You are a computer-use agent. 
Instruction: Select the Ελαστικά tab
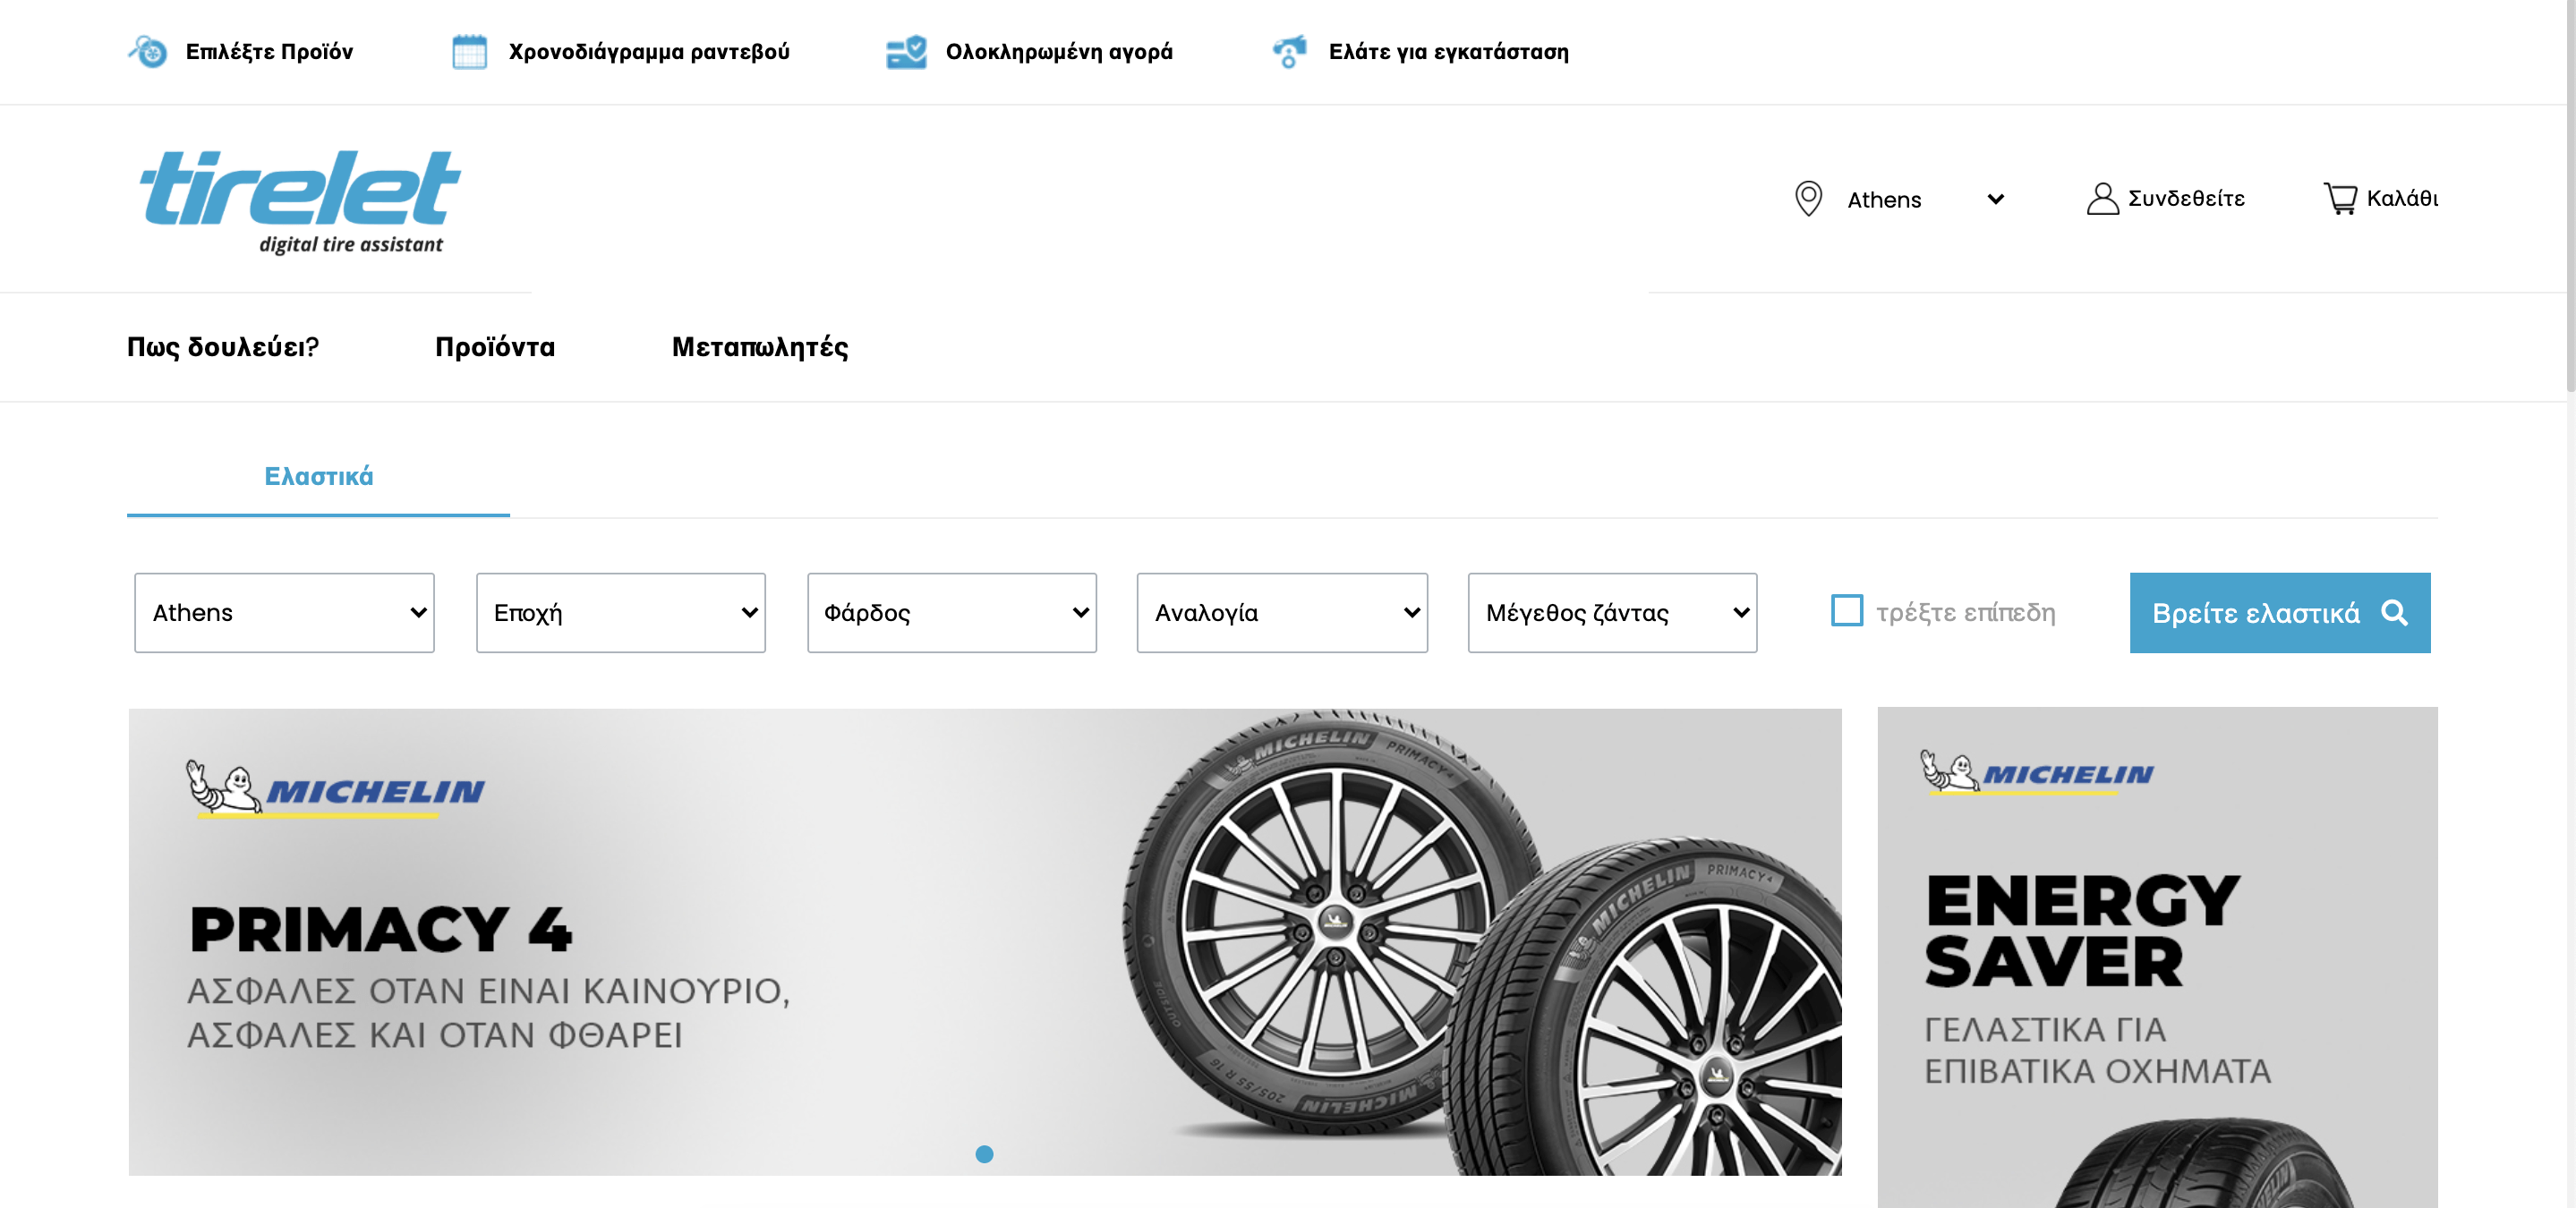point(318,476)
